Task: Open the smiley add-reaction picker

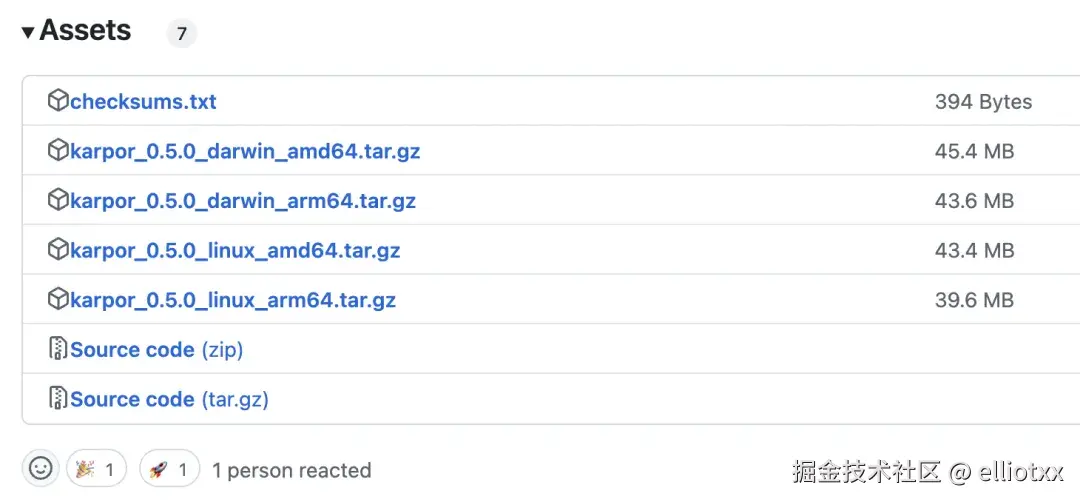Action: tap(41, 468)
